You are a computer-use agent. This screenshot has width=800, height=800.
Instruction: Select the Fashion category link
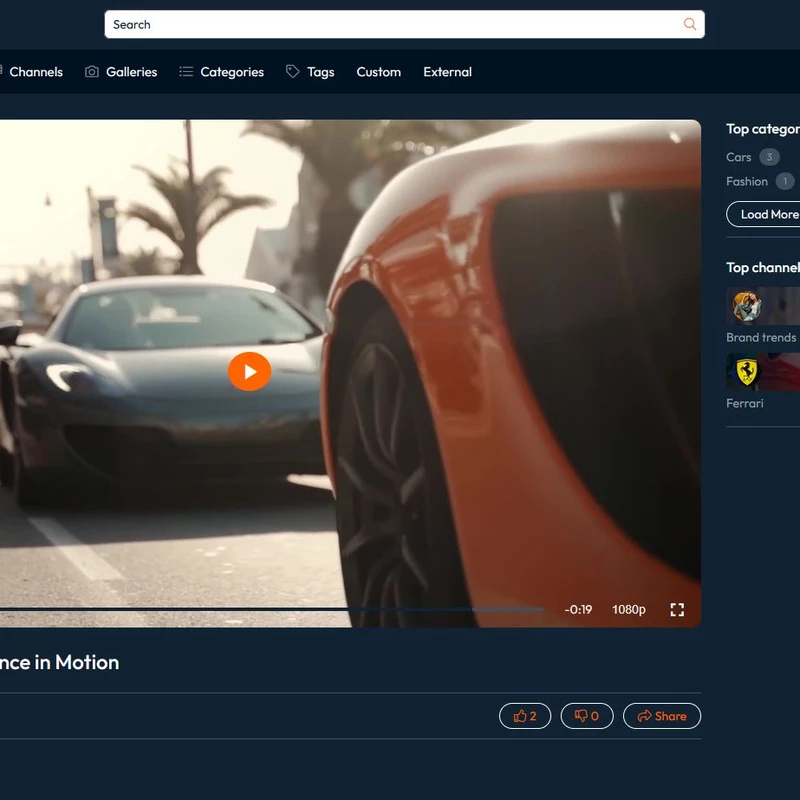(x=747, y=181)
